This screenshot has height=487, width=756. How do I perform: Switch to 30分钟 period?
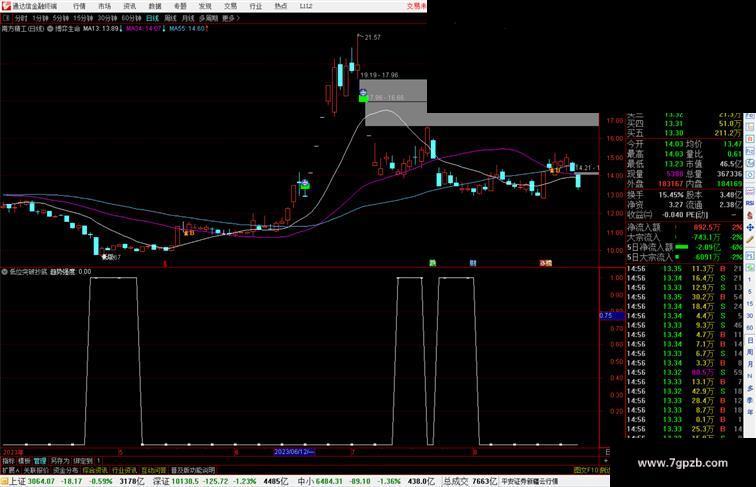pyautogui.click(x=107, y=18)
